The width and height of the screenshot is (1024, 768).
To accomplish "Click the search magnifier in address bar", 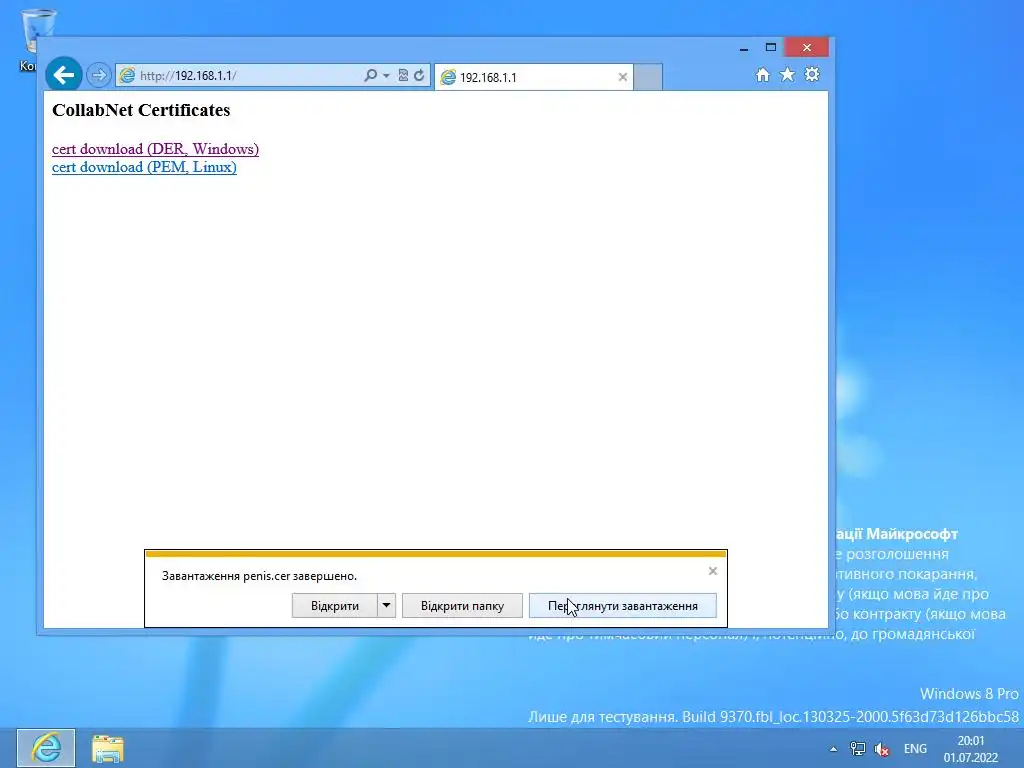I will coord(370,75).
